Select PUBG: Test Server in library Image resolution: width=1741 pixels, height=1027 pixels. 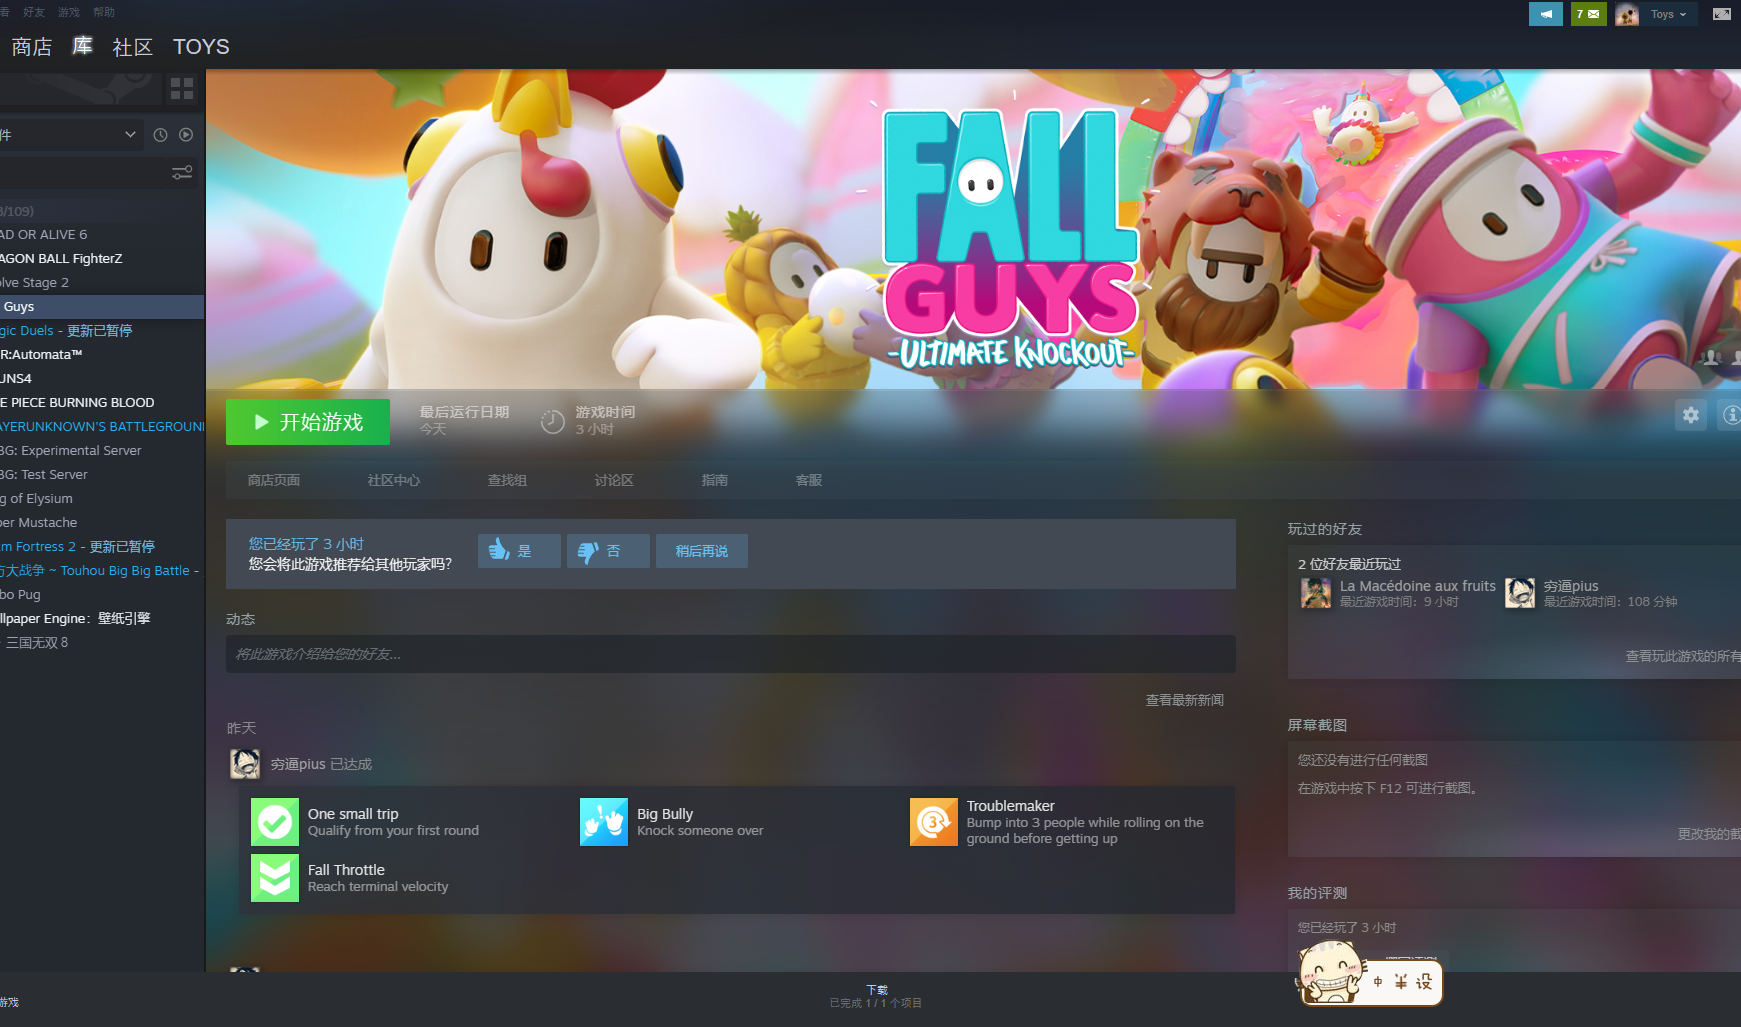coord(102,475)
